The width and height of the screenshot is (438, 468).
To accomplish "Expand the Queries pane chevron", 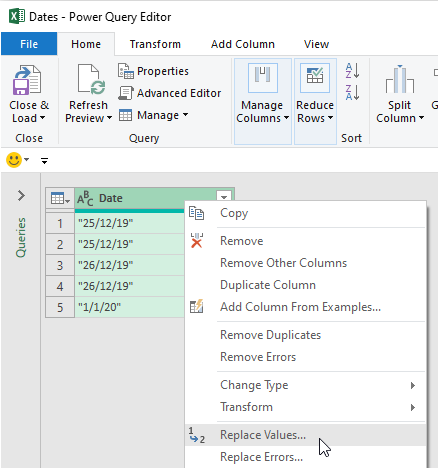I will point(21,196).
